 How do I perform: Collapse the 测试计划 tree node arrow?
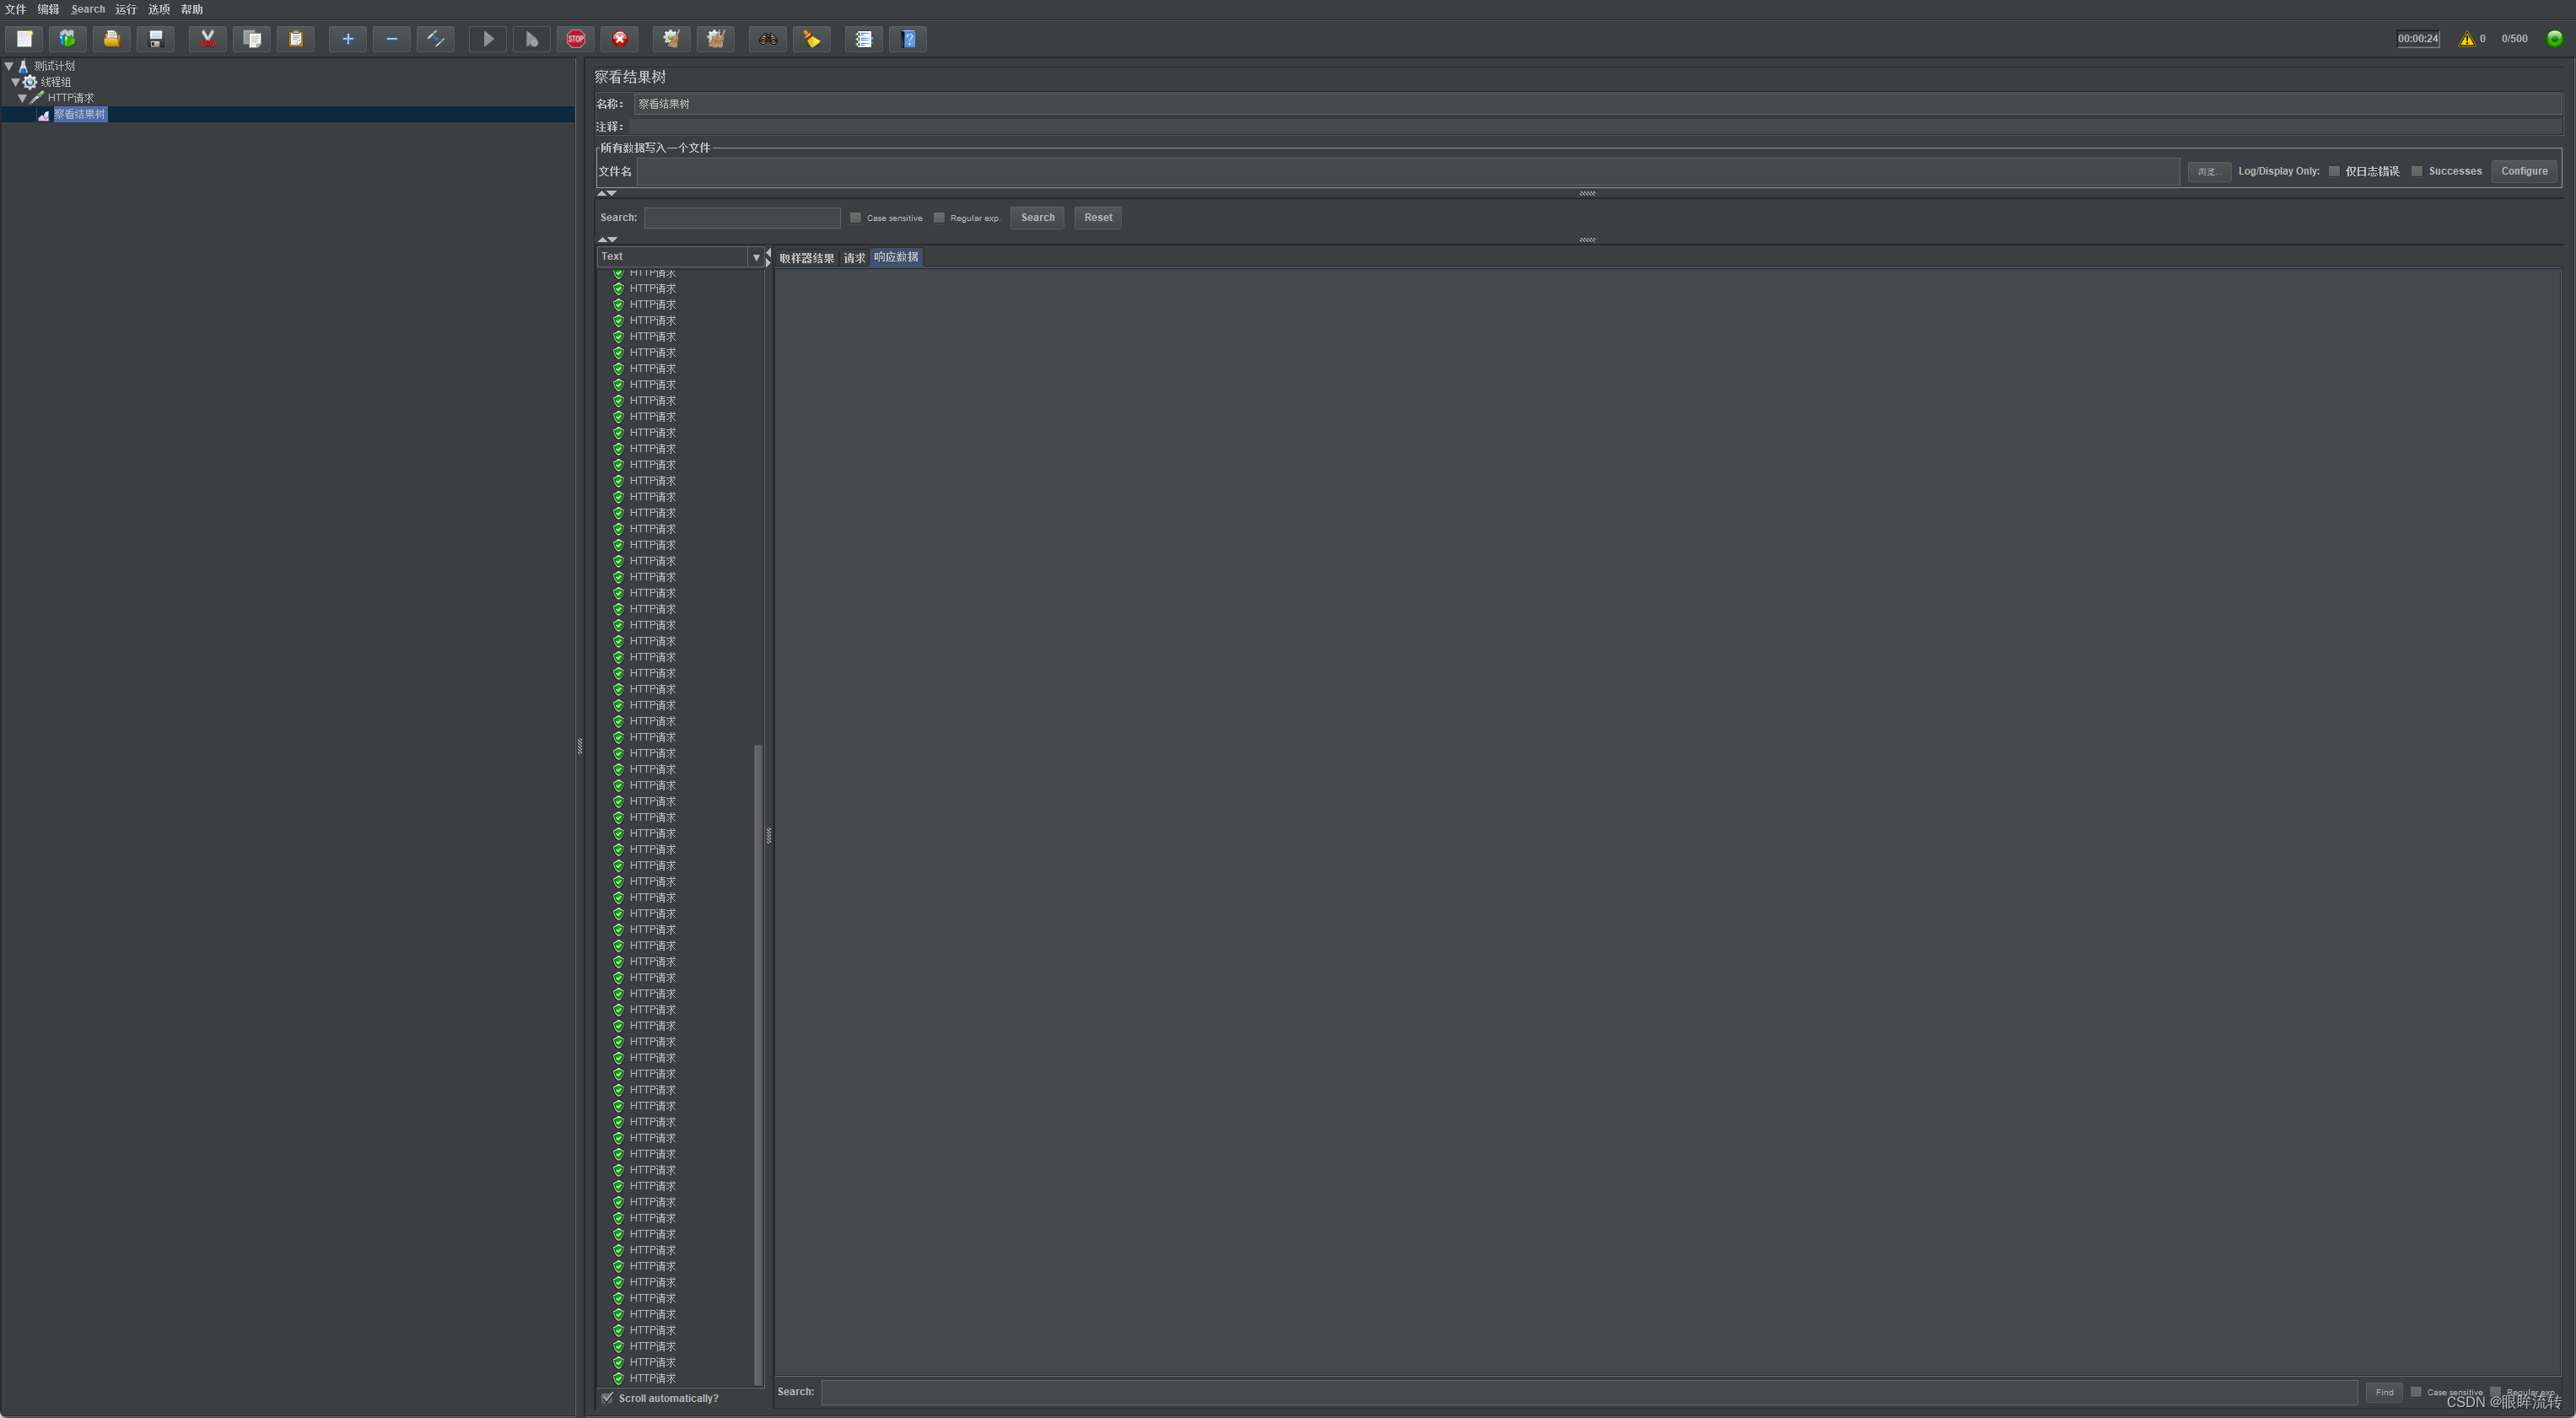(9, 67)
